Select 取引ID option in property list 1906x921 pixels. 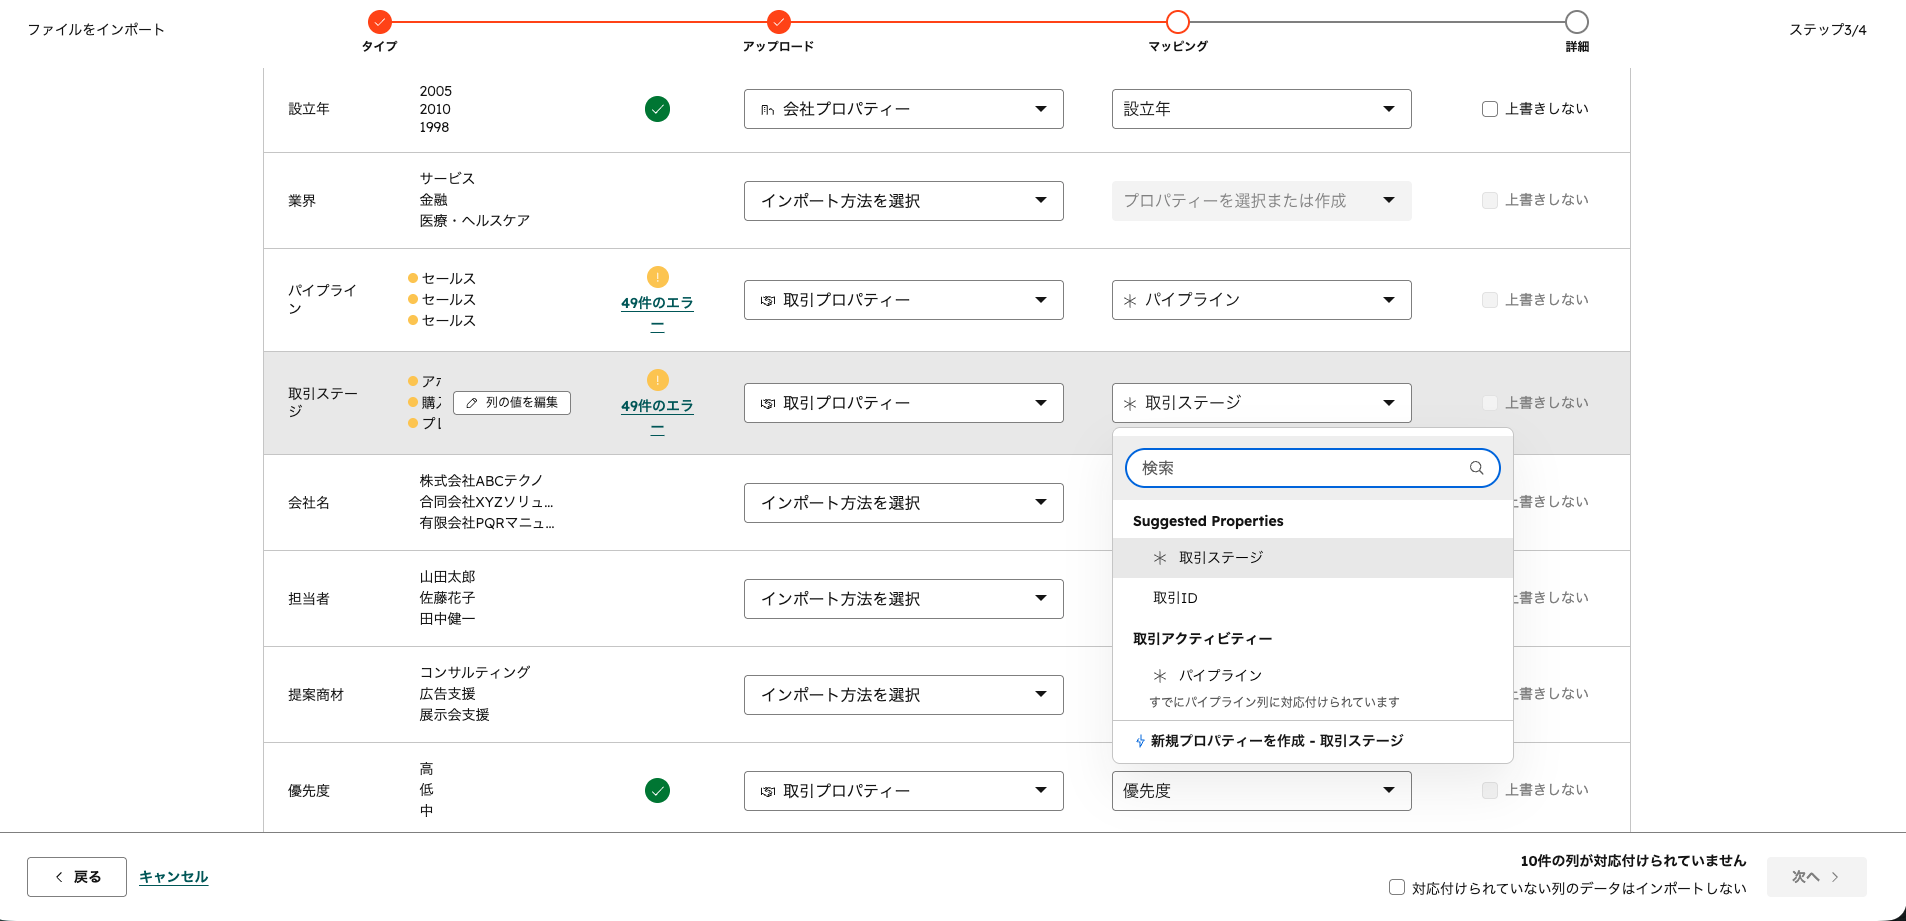1312,598
